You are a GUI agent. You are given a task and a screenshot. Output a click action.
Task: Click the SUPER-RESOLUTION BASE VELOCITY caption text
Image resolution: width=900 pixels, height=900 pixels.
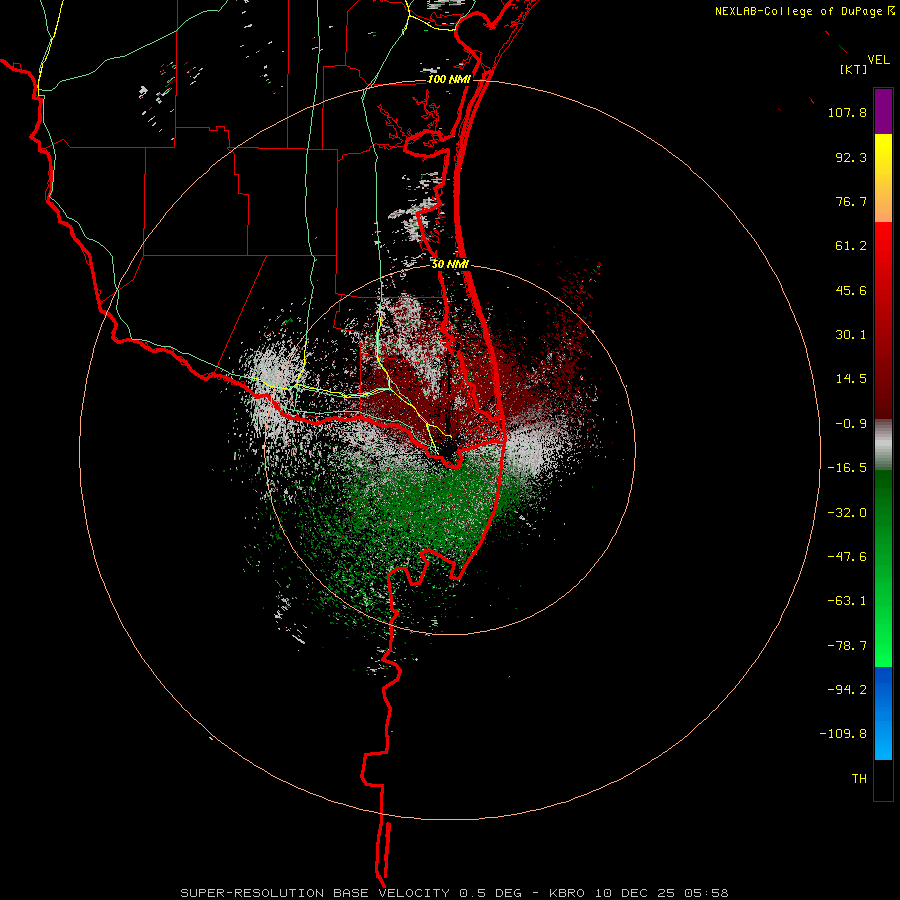pyautogui.click(x=315, y=893)
